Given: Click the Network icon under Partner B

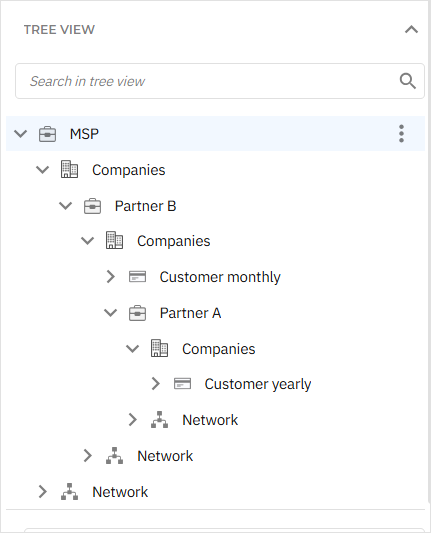Looking at the screenshot, I should click(115, 455).
